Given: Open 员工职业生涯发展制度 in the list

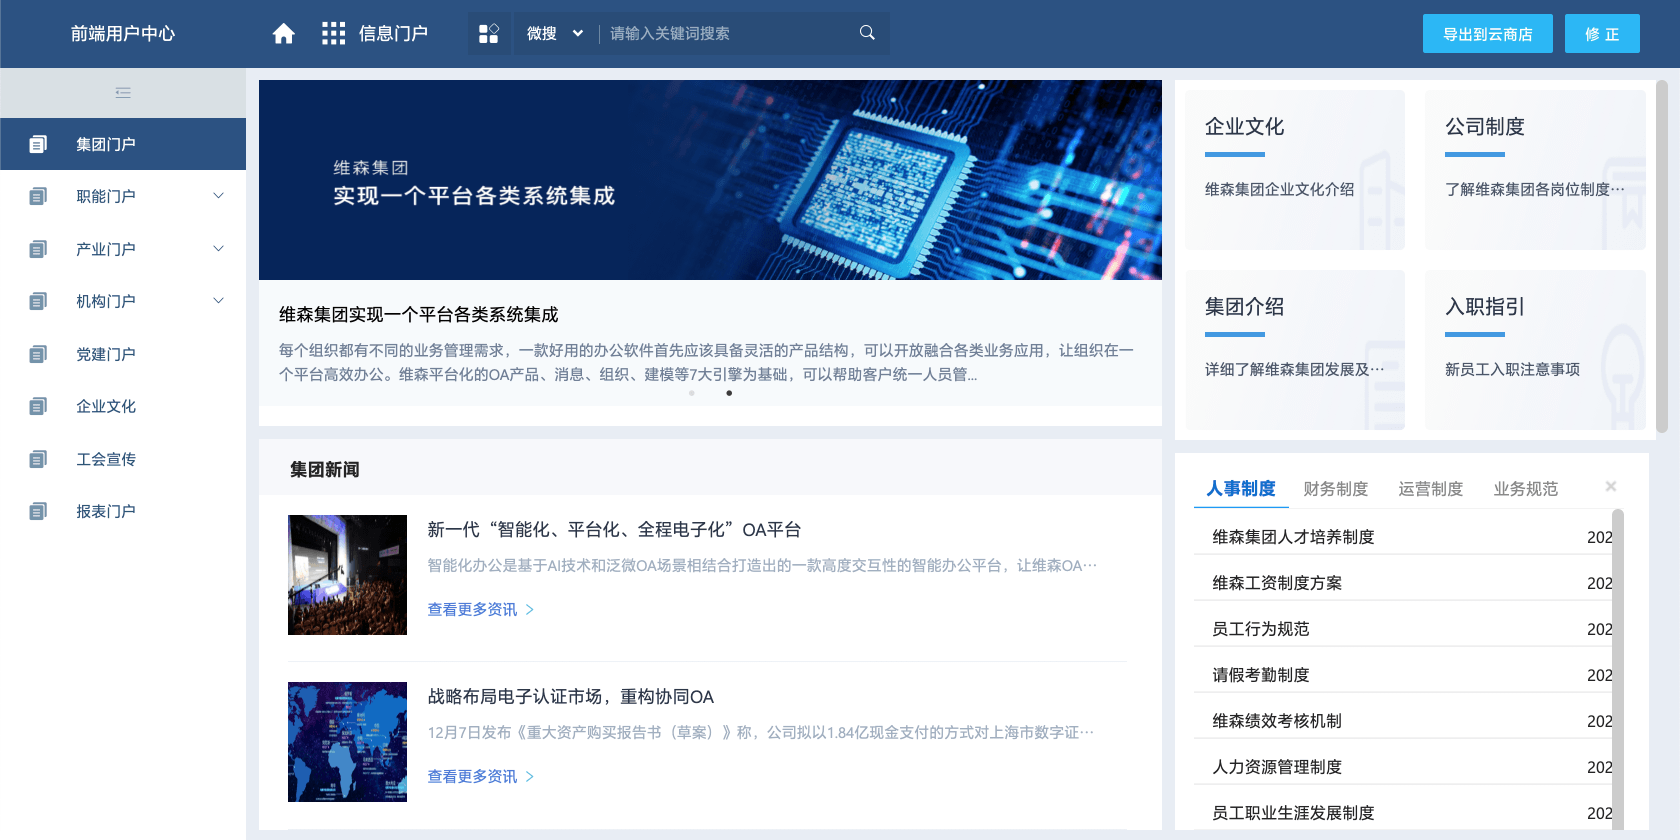Looking at the screenshot, I should pos(1293,813).
